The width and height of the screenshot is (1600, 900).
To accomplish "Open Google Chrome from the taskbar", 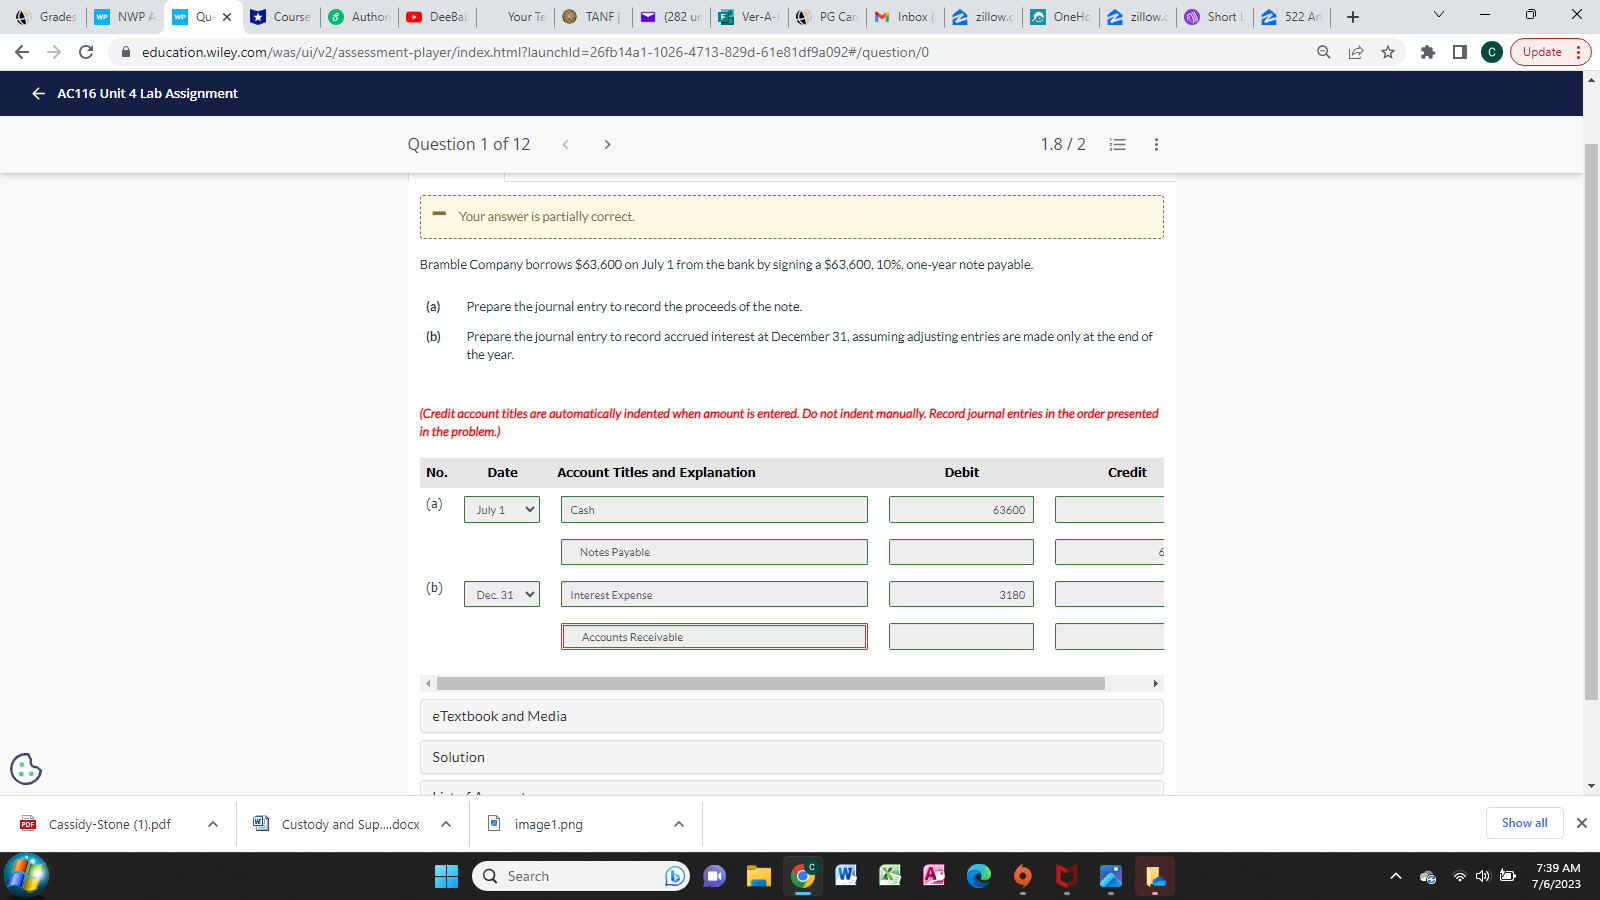I will pyautogui.click(x=801, y=876).
